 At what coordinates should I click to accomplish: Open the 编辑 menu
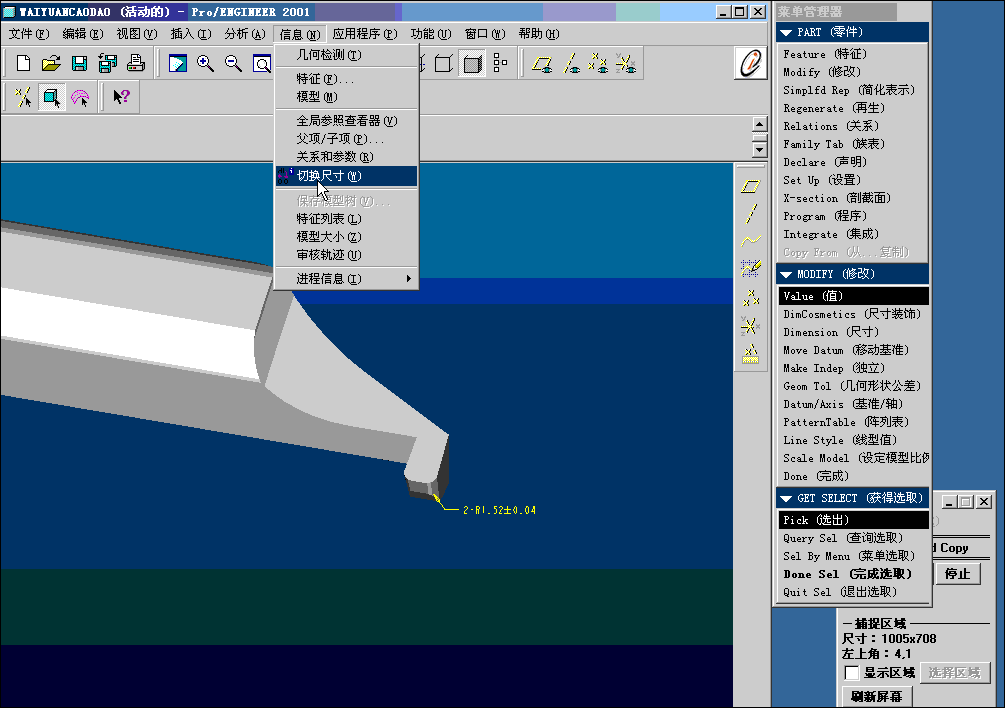[x=83, y=34]
